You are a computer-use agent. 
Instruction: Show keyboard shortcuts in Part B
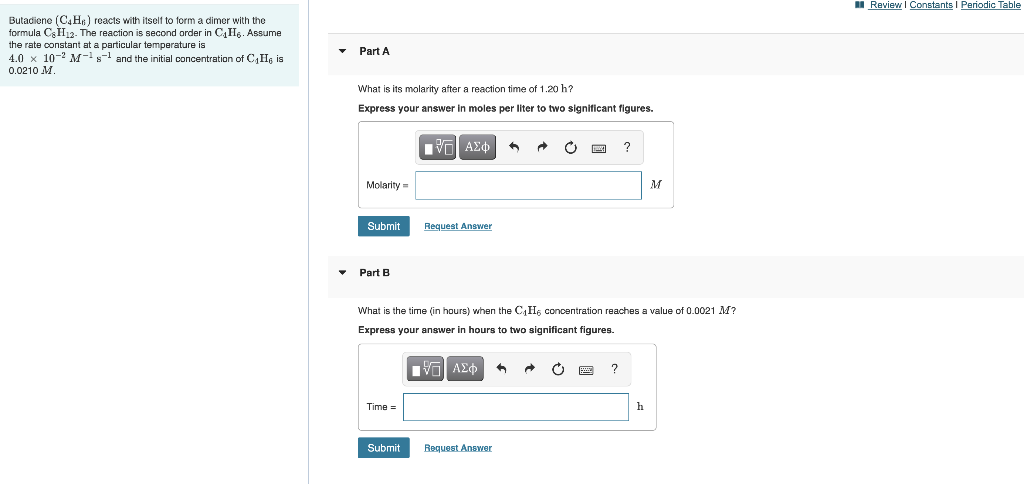point(586,370)
